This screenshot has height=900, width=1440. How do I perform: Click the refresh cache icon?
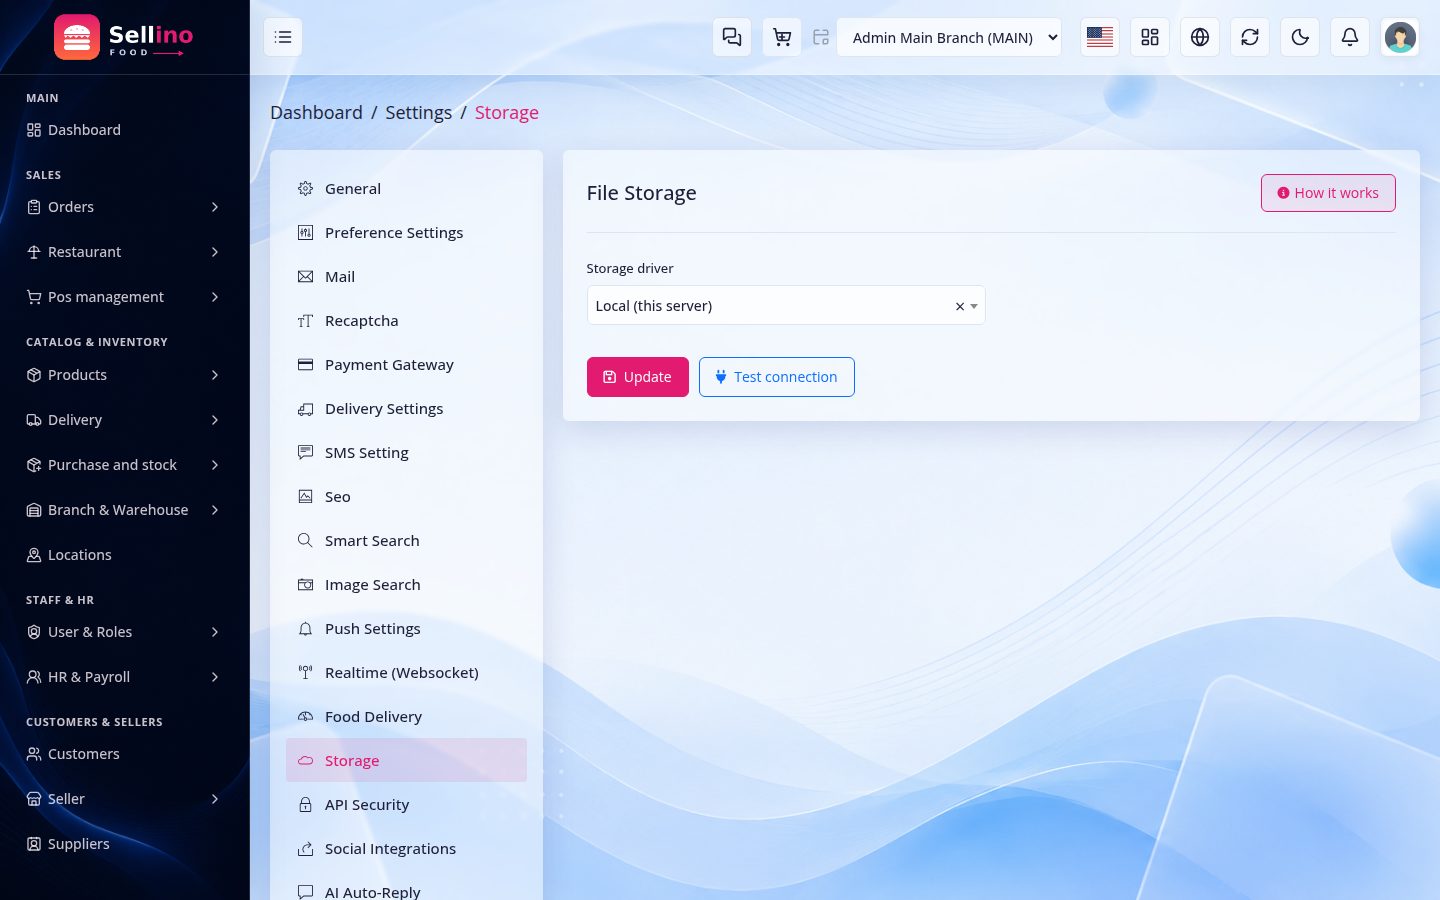[1250, 37]
